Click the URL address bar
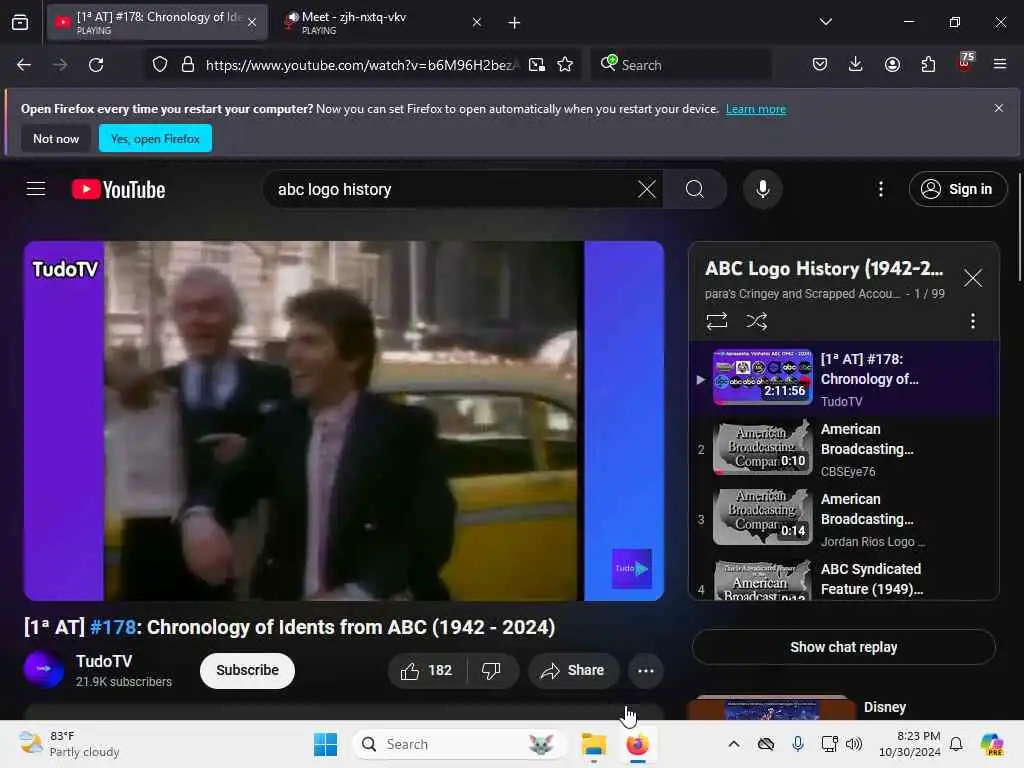The image size is (1024, 768). (x=361, y=65)
